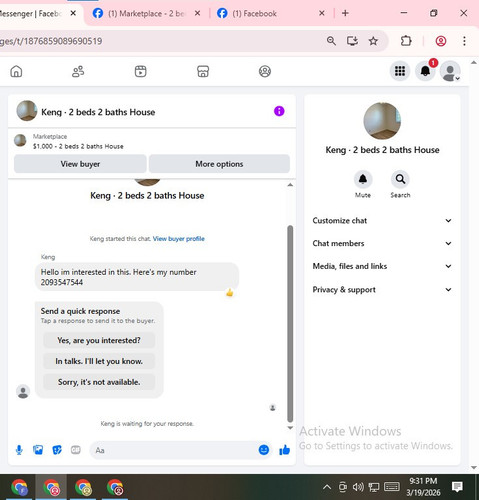The width and height of the screenshot is (479, 500).
Task: Click the conversation header listing thumbnail
Action: click(x=27, y=111)
